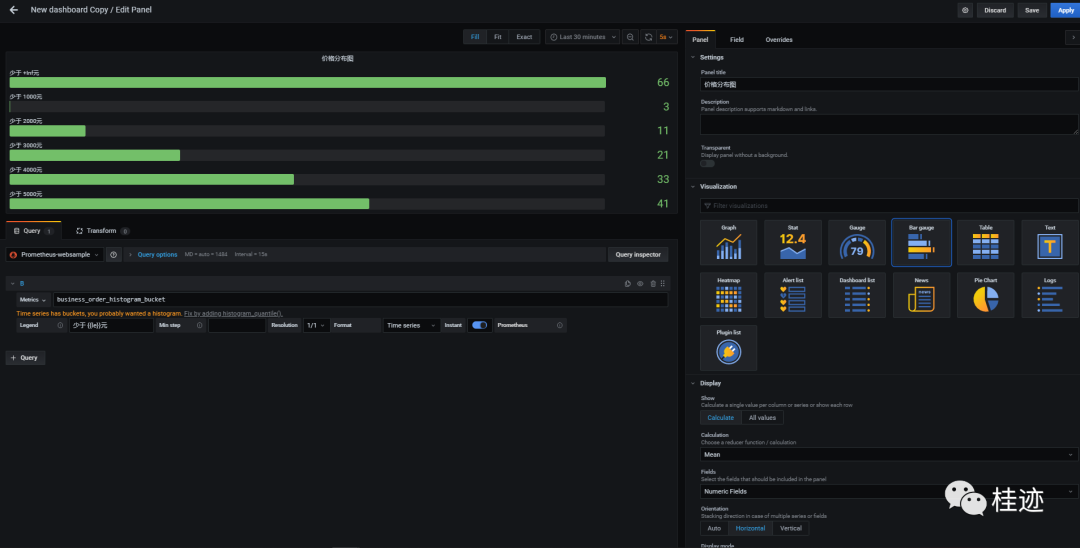Choose the Heatmap visualization

point(728,295)
